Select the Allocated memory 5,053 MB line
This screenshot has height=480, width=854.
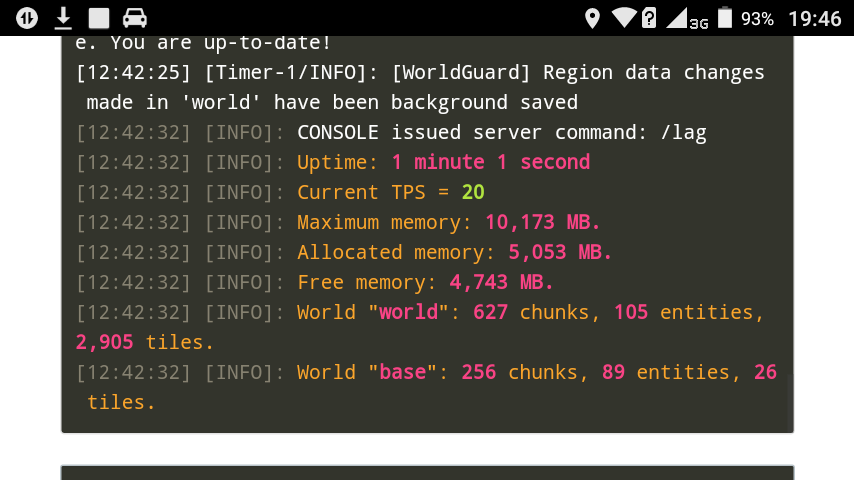click(344, 252)
